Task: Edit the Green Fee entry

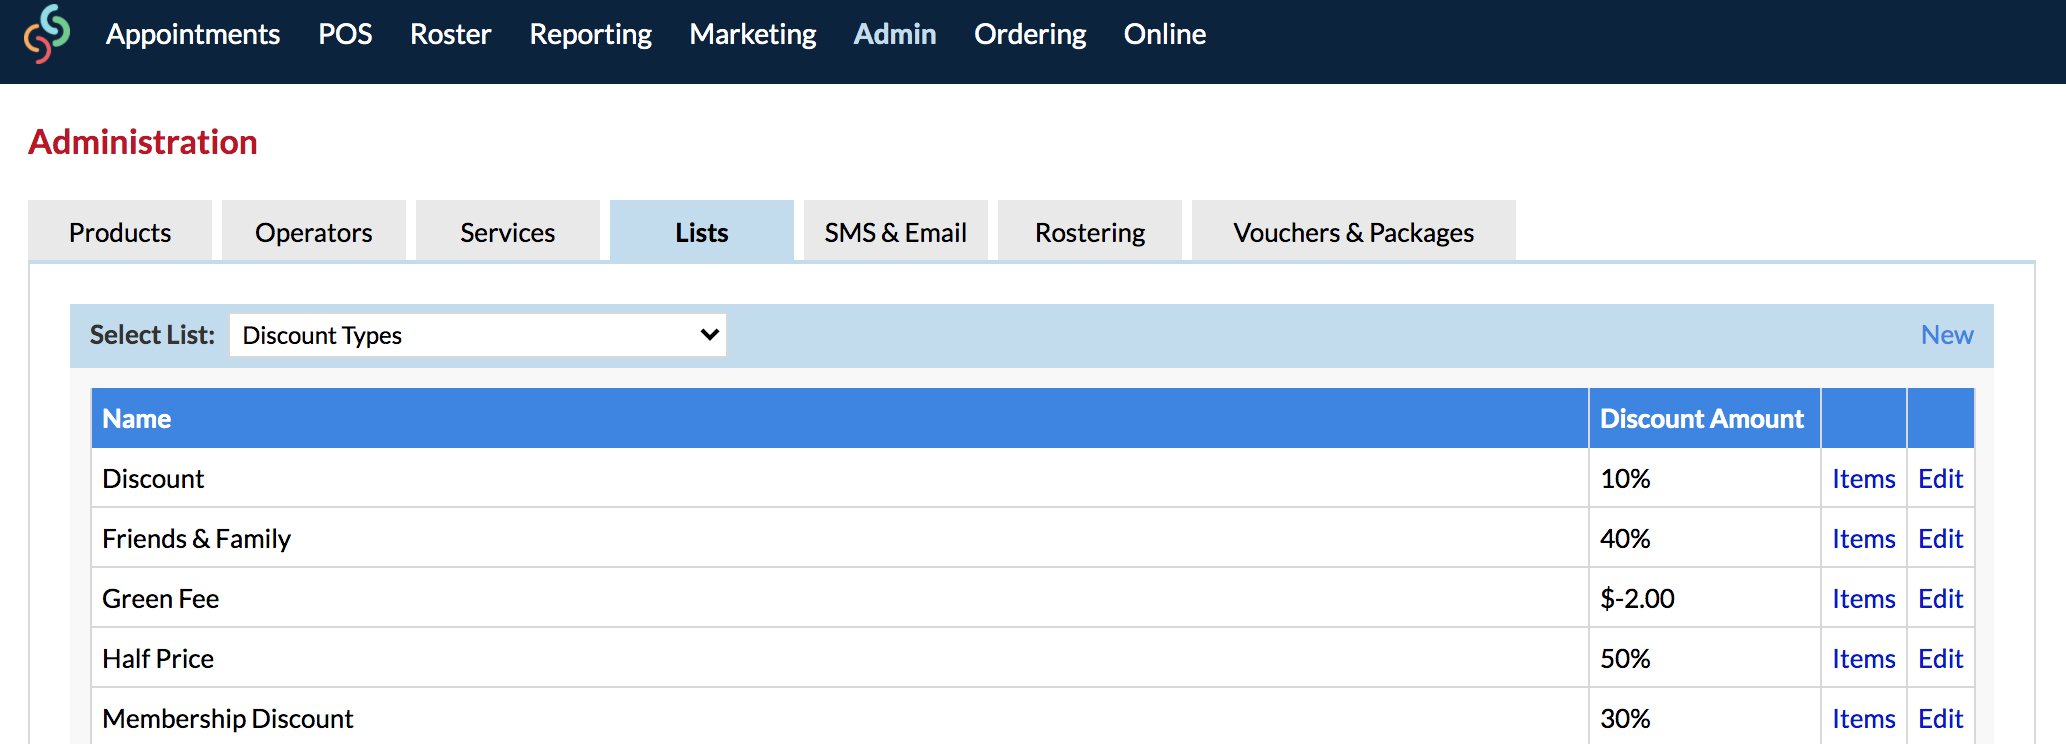Action: click(x=1940, y=599)
